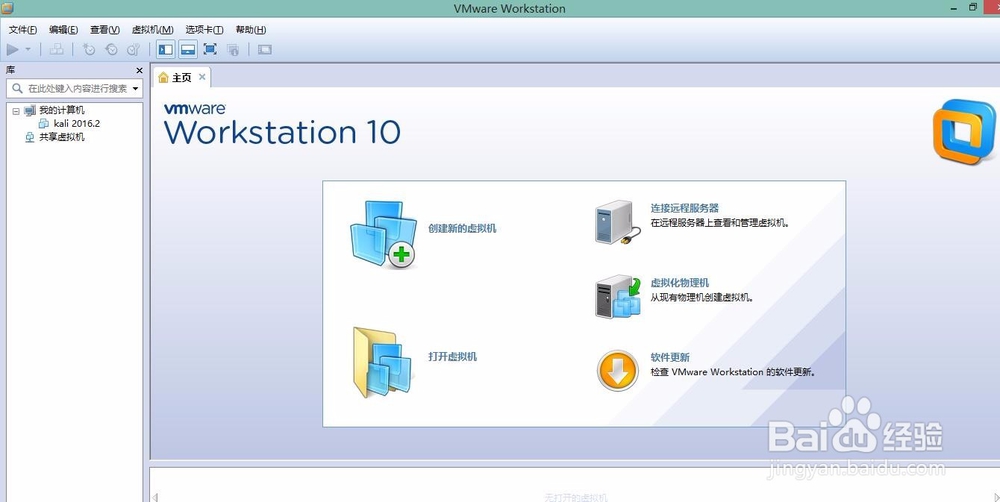Click the 软件更新 link

click(x=670, y=357)
